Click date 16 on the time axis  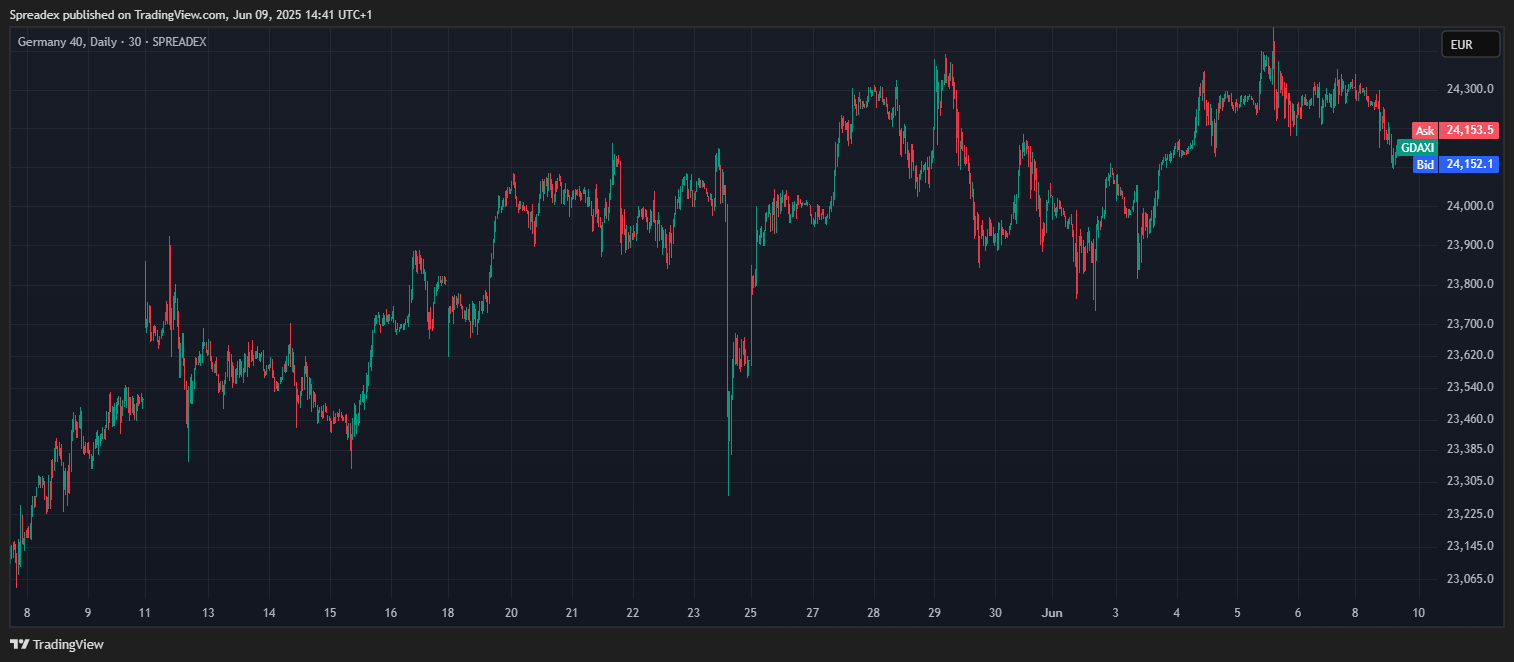[x=391, y=613]
